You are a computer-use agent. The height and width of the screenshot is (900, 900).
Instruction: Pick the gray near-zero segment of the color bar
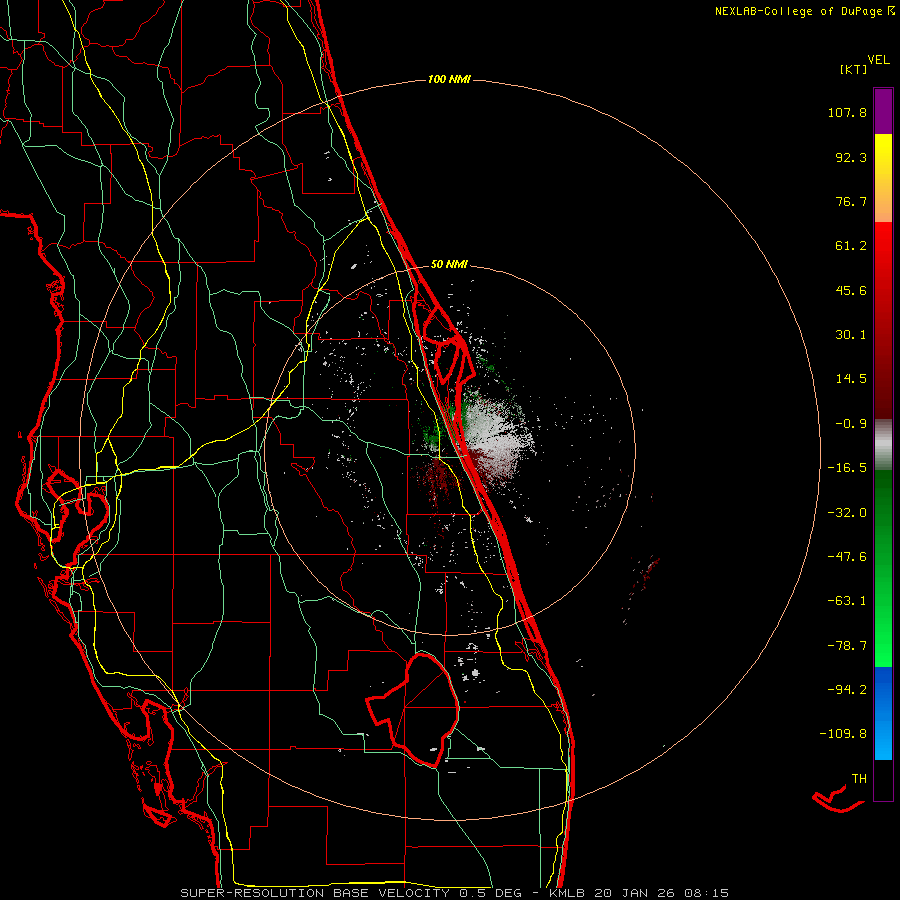pyautogui.click(x=883, y=445)
